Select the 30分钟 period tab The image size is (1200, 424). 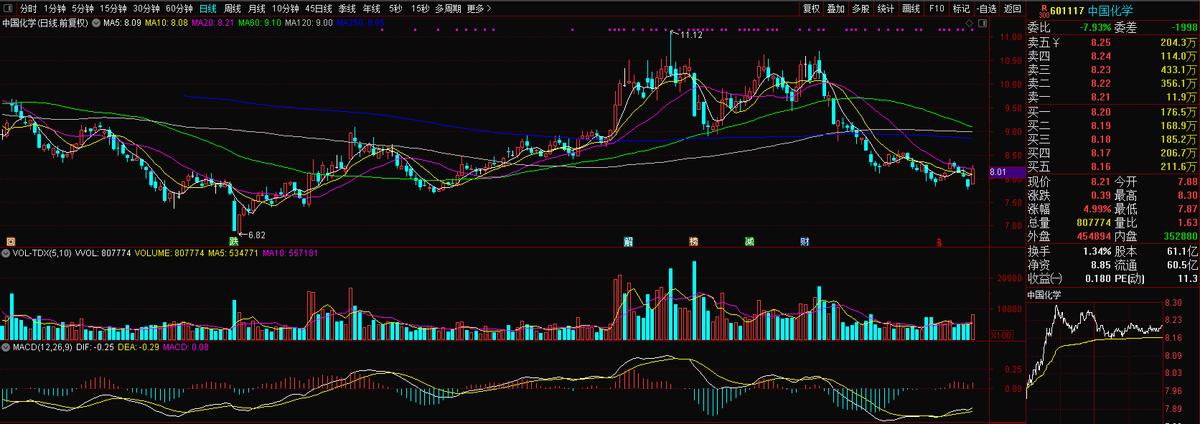coord(147,8)
